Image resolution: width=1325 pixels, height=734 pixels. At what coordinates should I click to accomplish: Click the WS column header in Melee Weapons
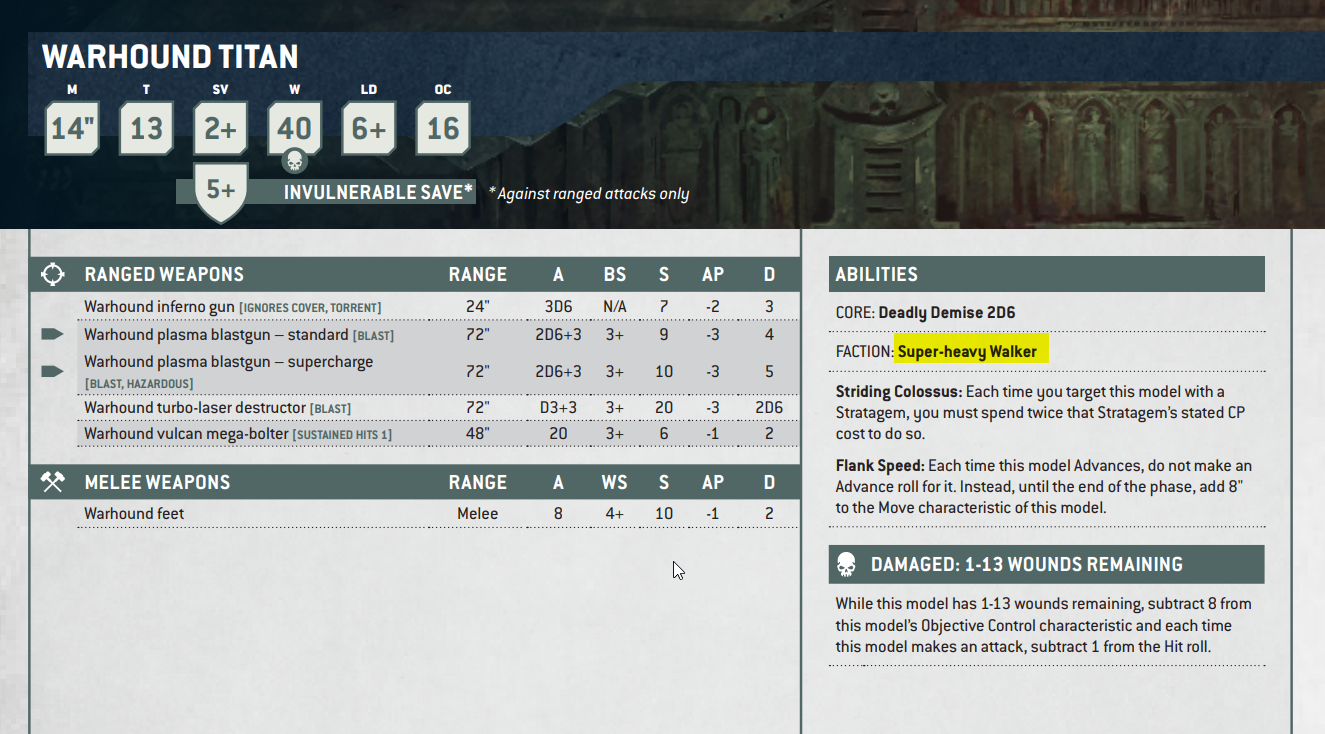point(614,482)
